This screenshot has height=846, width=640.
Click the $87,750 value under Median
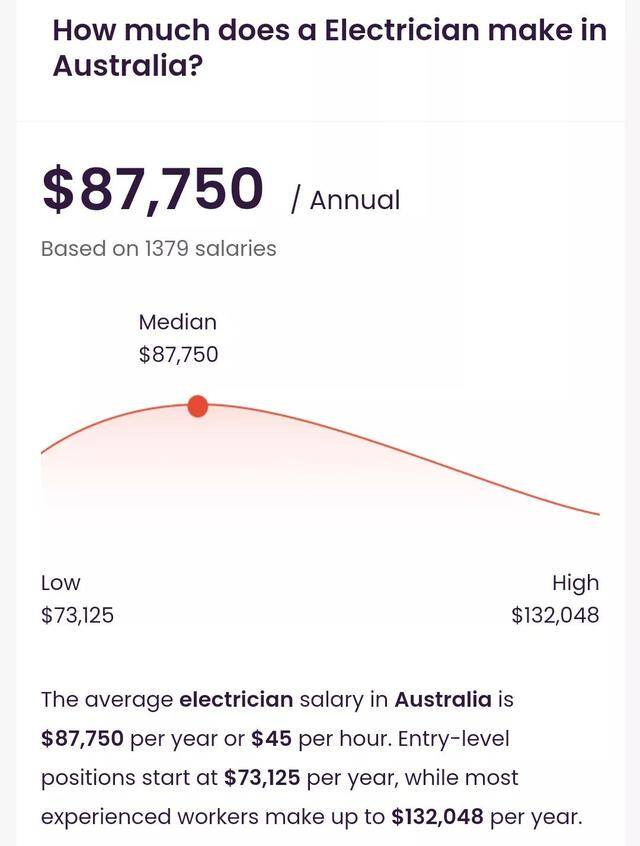[179, 354]
